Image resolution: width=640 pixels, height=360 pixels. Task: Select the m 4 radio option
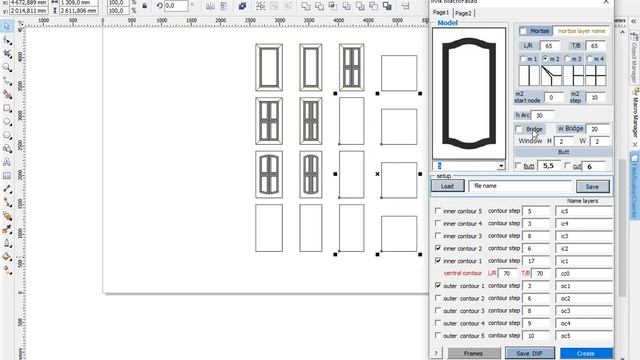click(x=589, y=59)
